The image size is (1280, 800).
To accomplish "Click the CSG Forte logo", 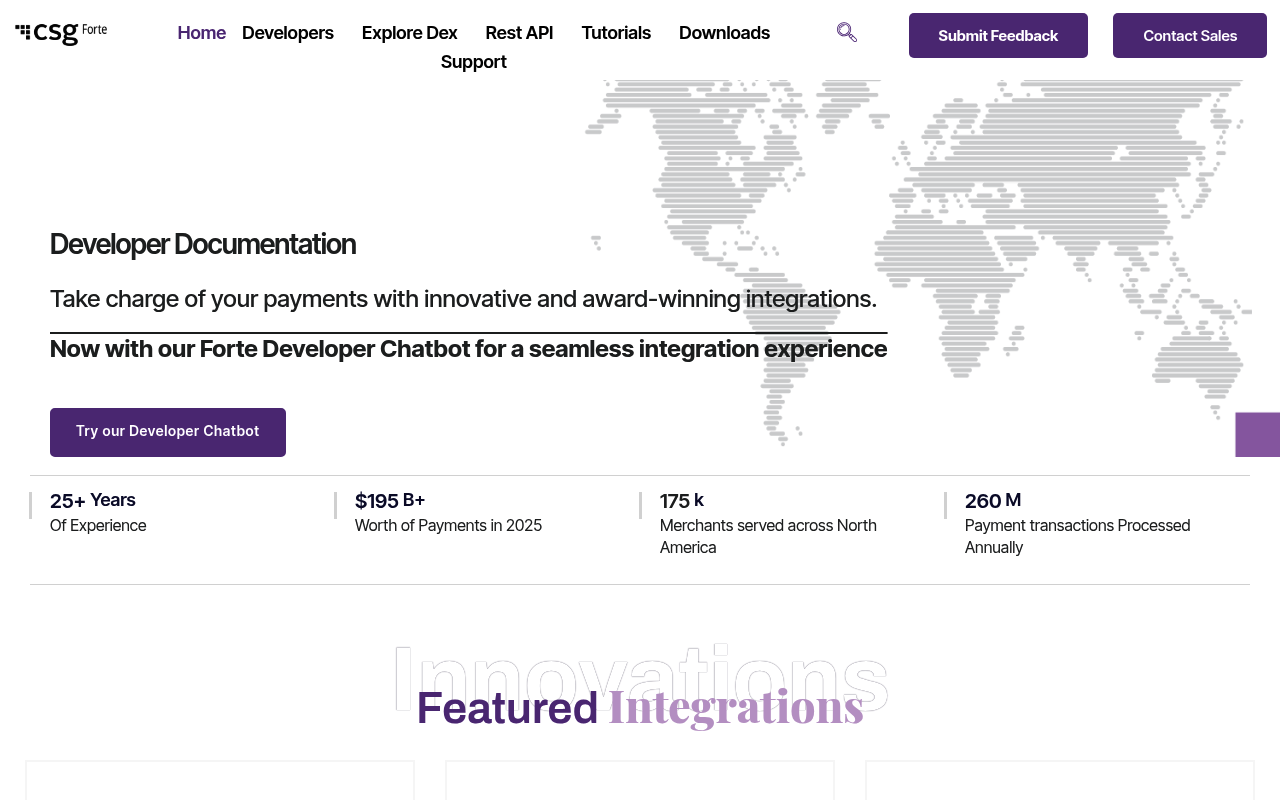I will (x=61, y=33).
